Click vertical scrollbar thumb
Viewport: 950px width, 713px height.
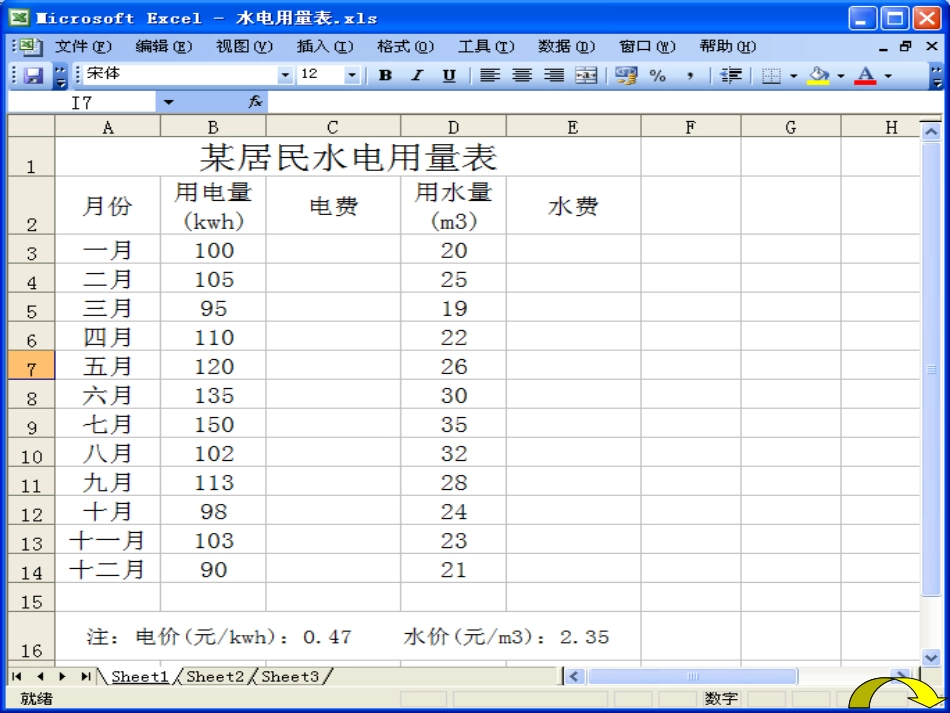click(931, 369)
